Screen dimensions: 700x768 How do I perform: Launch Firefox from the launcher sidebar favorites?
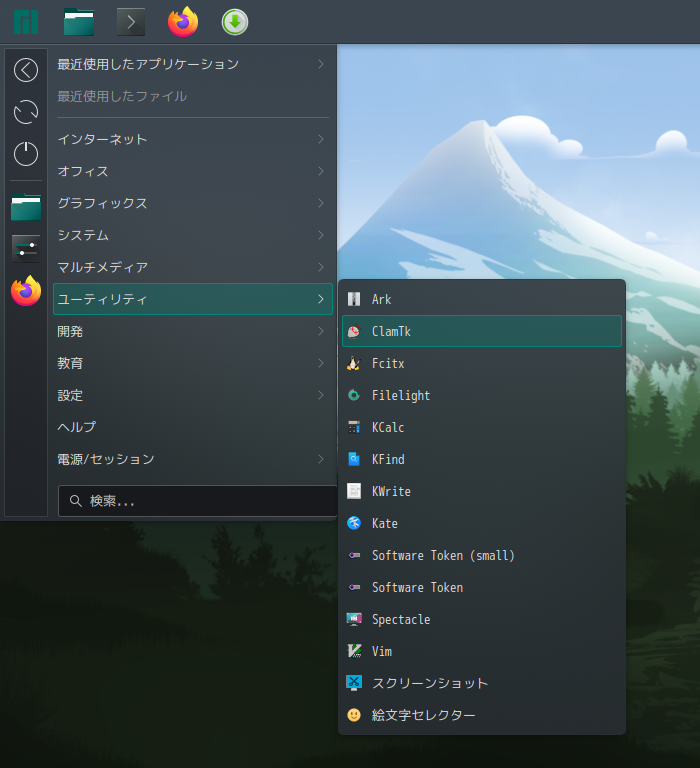click(26, 291)
